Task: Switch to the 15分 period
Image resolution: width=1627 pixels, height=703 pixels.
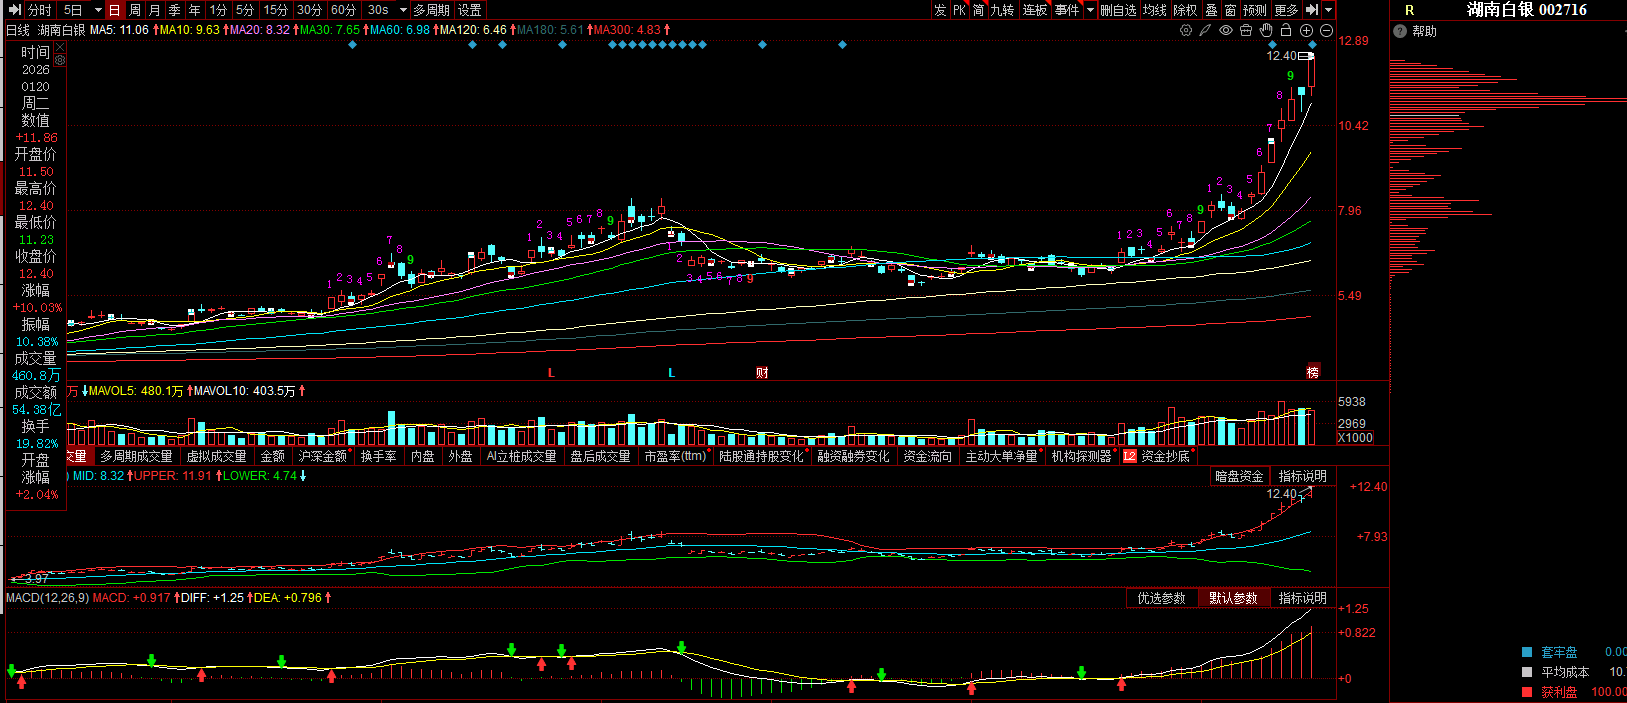Action: [276, 10]
